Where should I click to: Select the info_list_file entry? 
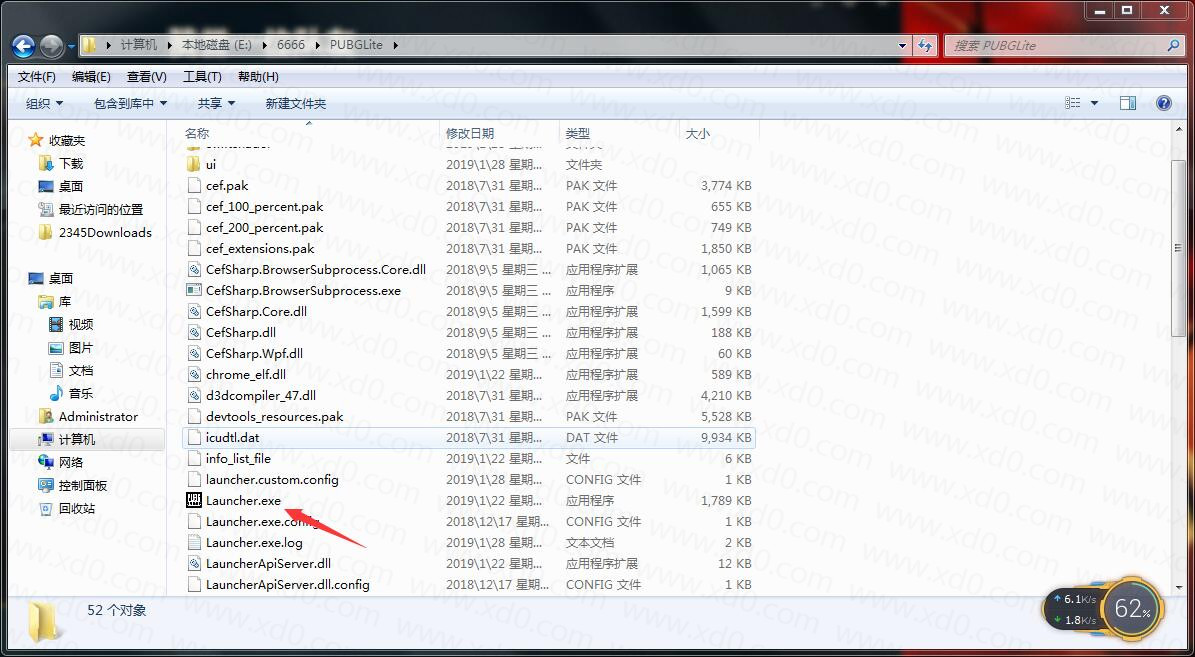point(238,459)
